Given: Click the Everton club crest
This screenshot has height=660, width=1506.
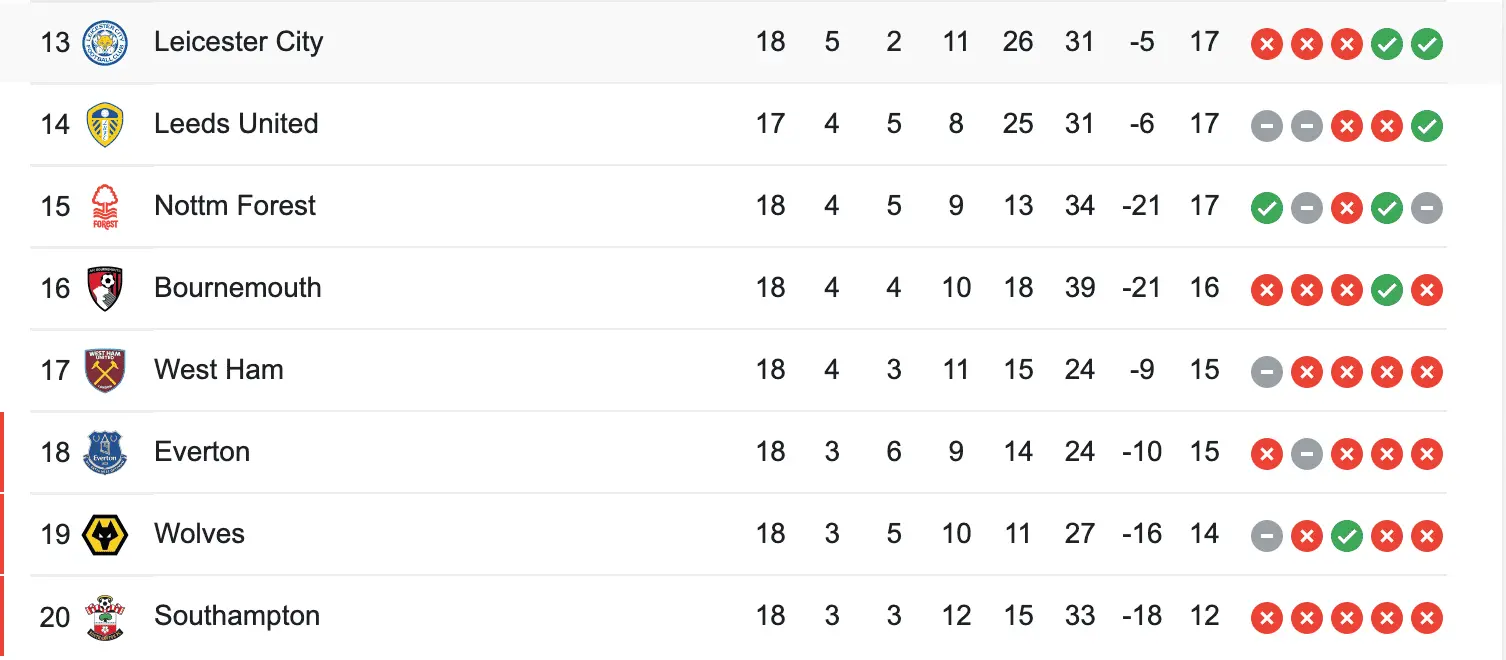Looking at the screenshot, I should pos(105,452).
